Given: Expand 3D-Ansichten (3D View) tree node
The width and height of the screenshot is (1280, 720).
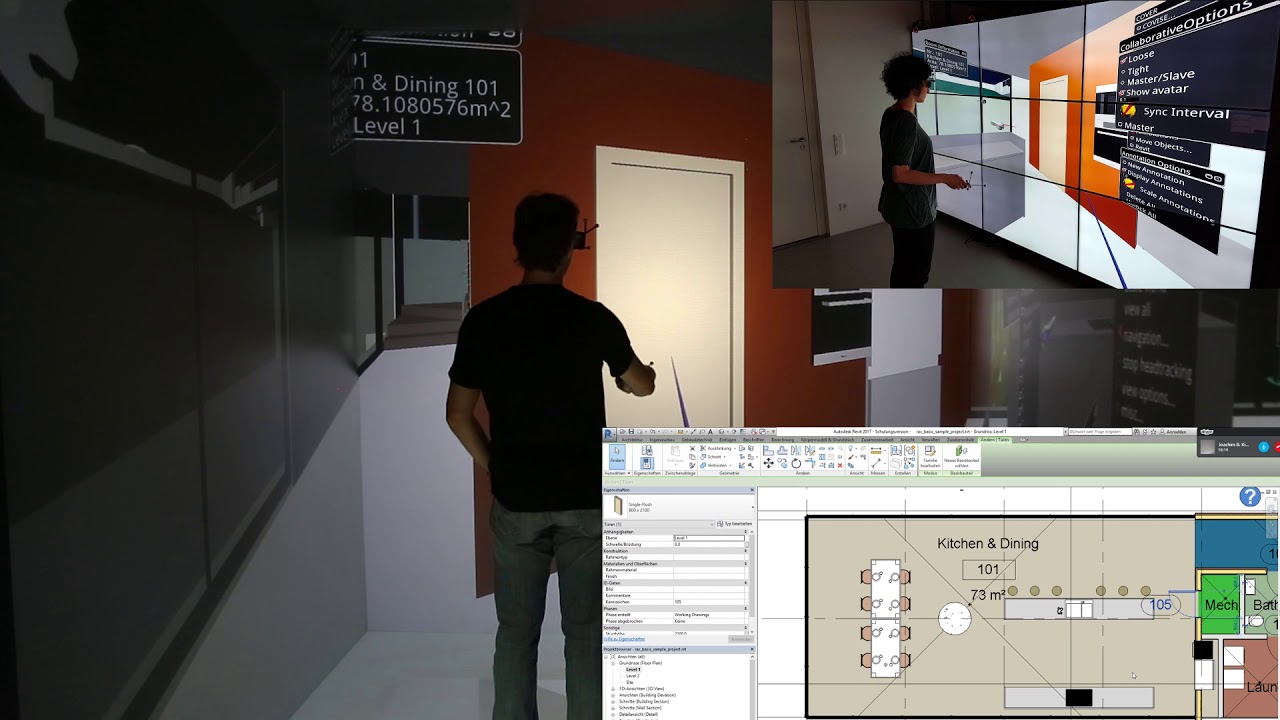Looking at the screenshot, I should click(x=613, y=688).
